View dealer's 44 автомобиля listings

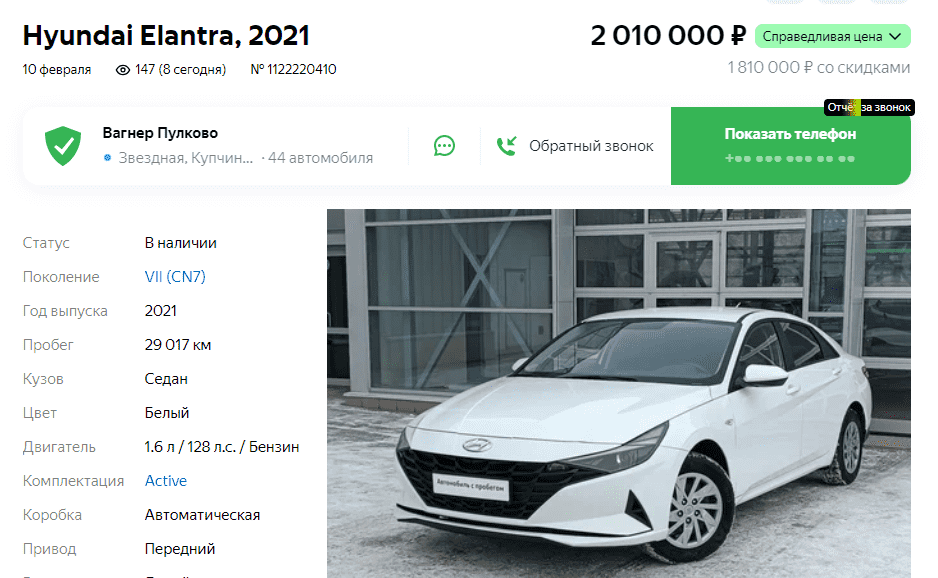click(320, 158)
